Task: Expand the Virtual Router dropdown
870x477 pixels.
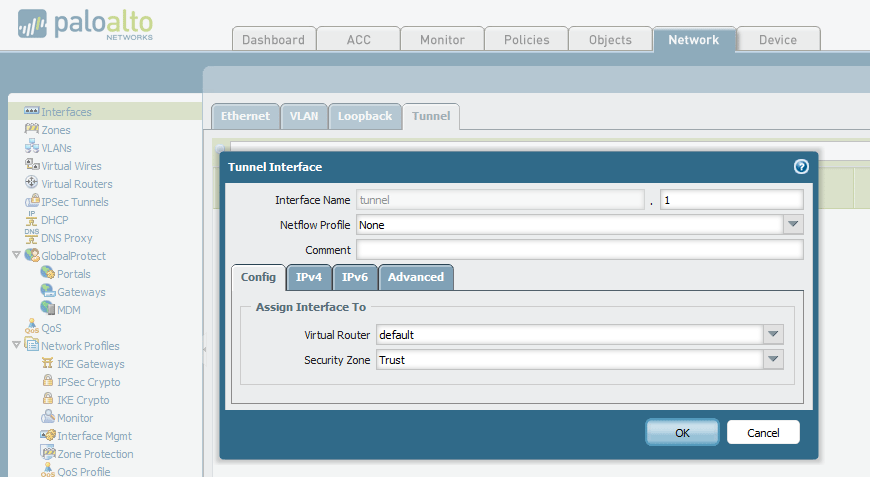Action: click(x=773, y=334)
